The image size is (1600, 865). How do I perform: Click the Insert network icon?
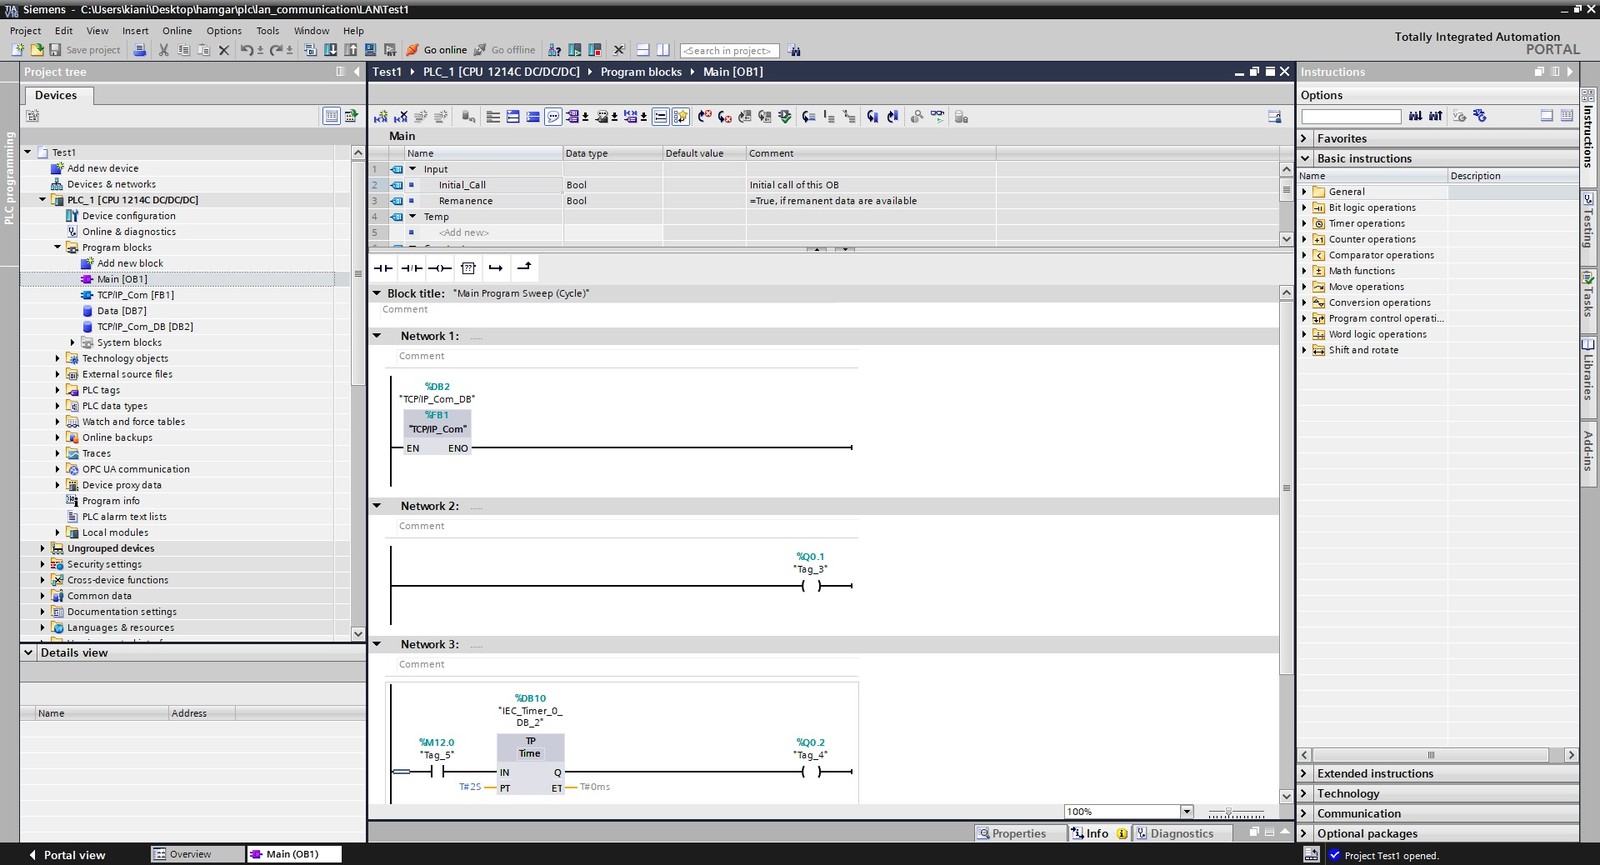tap(380, 117)
